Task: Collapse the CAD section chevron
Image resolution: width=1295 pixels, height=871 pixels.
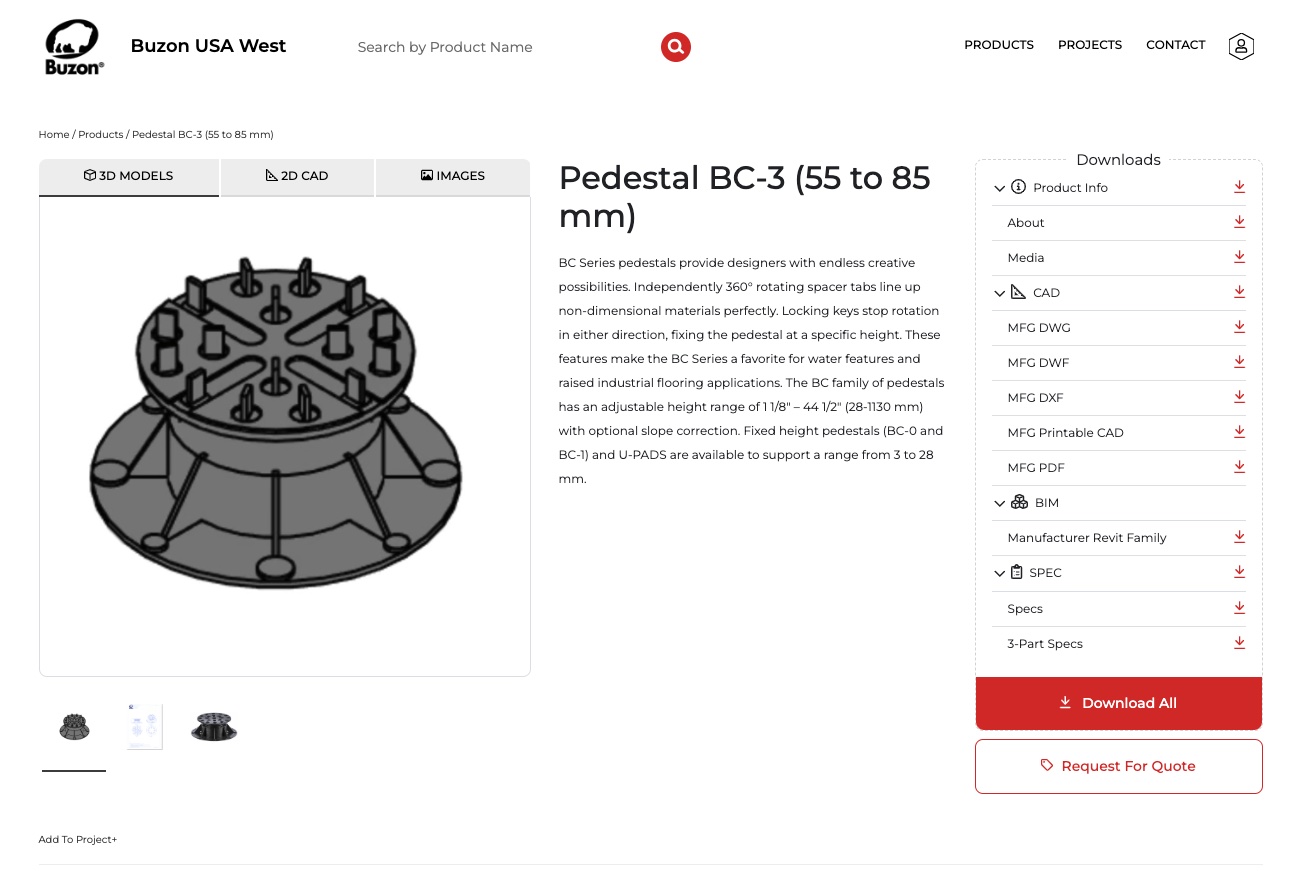Action: (999, 293)
